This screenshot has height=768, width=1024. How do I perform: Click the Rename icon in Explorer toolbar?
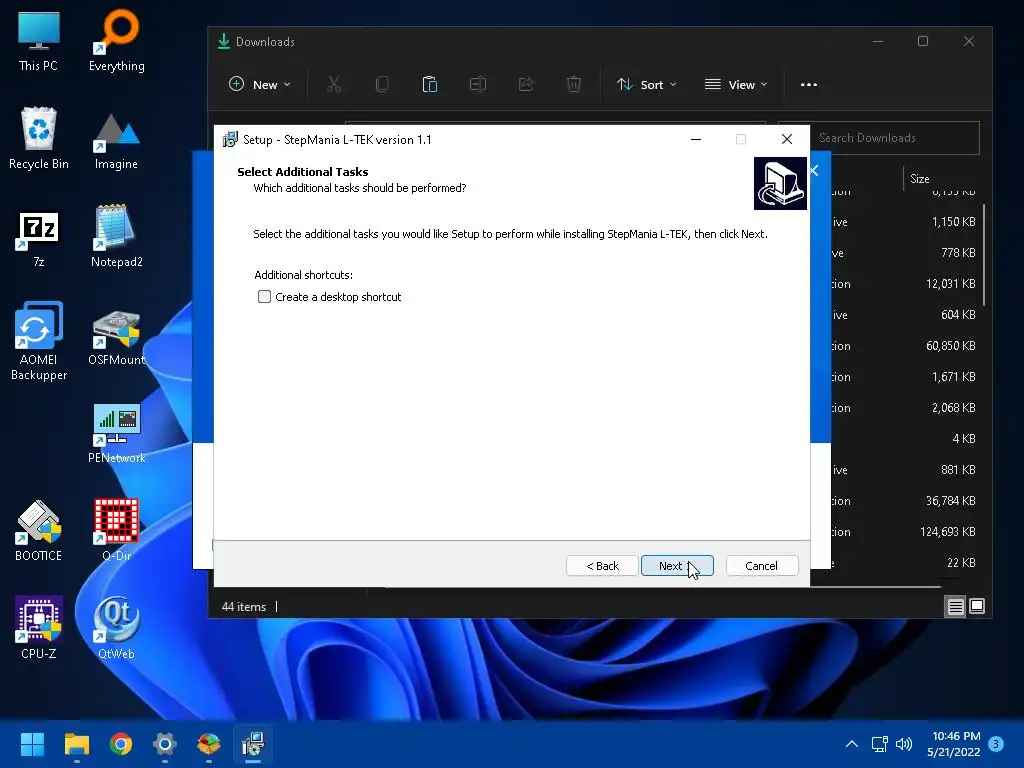click(x=477, y=84)
